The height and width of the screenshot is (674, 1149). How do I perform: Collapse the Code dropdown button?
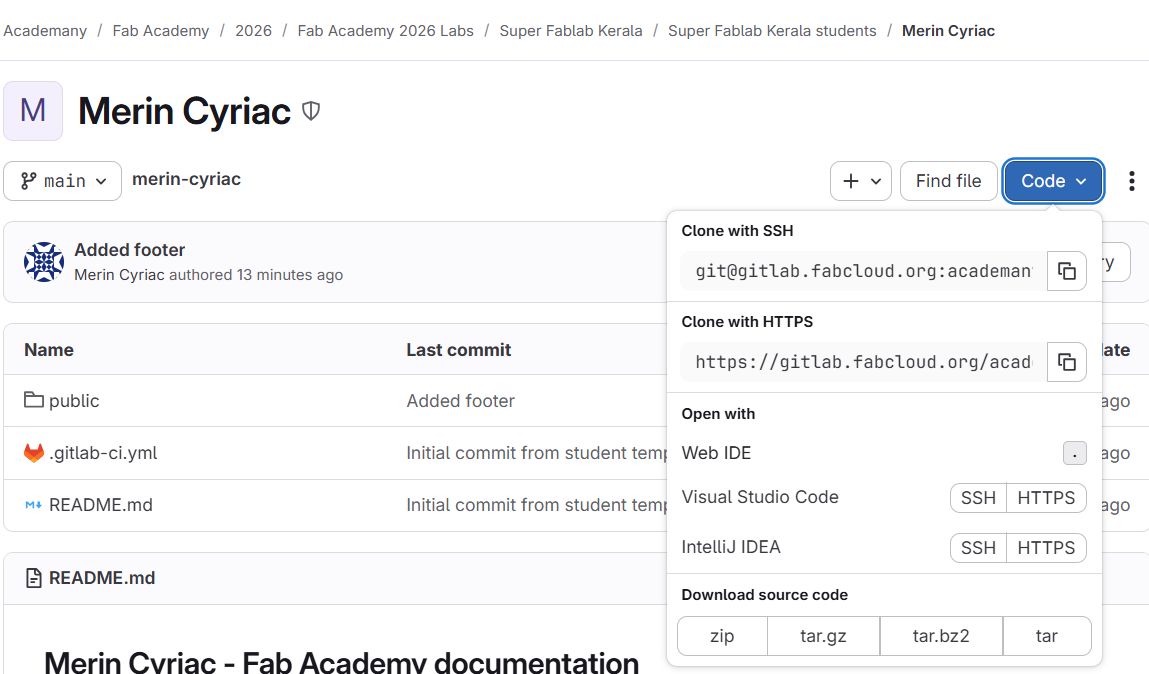point(1053,181)
